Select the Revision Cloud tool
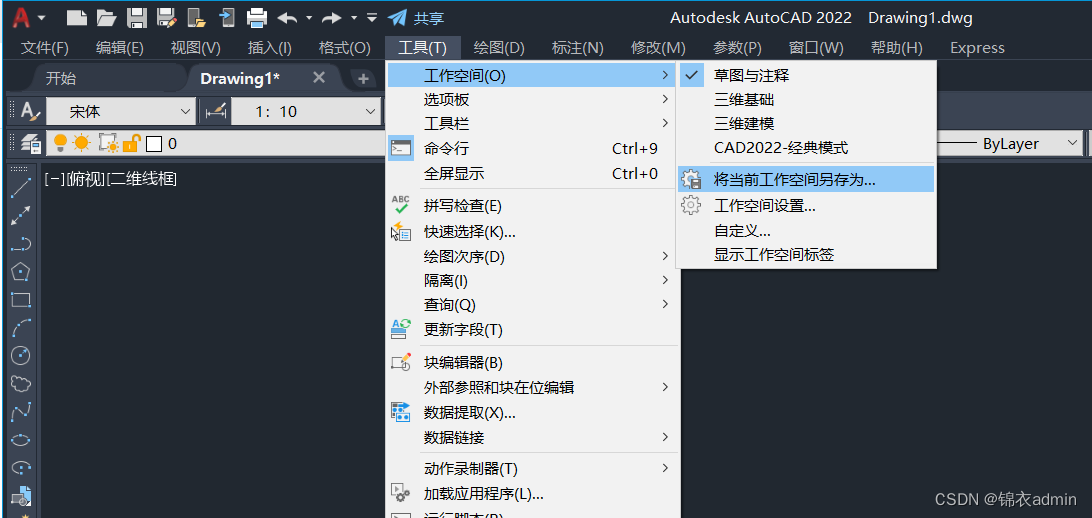This screenshot has width=1092, height=518. click(21, 384)
